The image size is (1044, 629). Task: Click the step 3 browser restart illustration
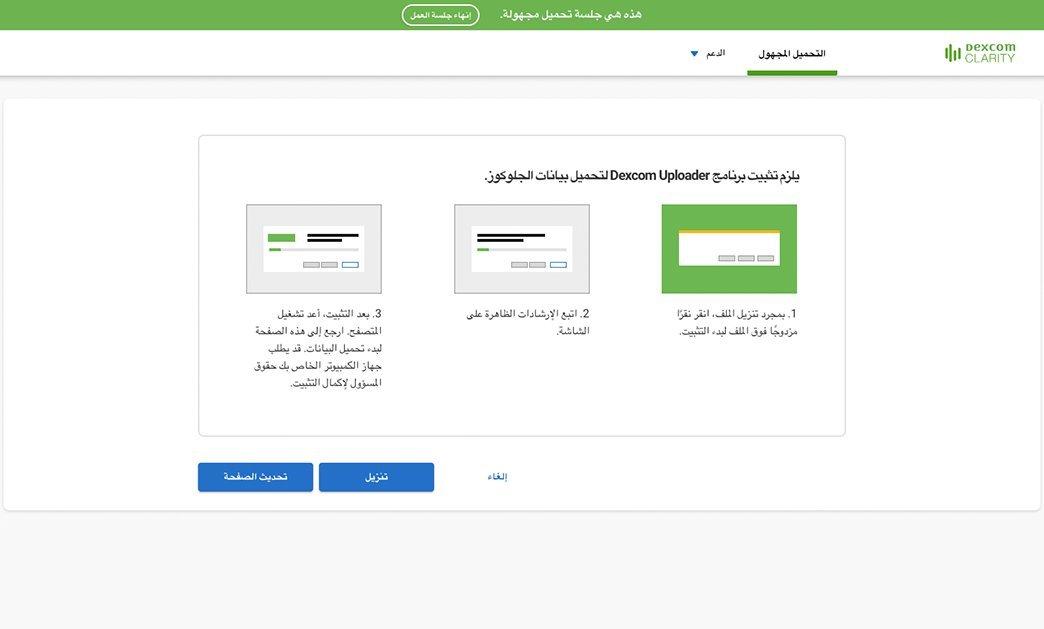(313, 249)
